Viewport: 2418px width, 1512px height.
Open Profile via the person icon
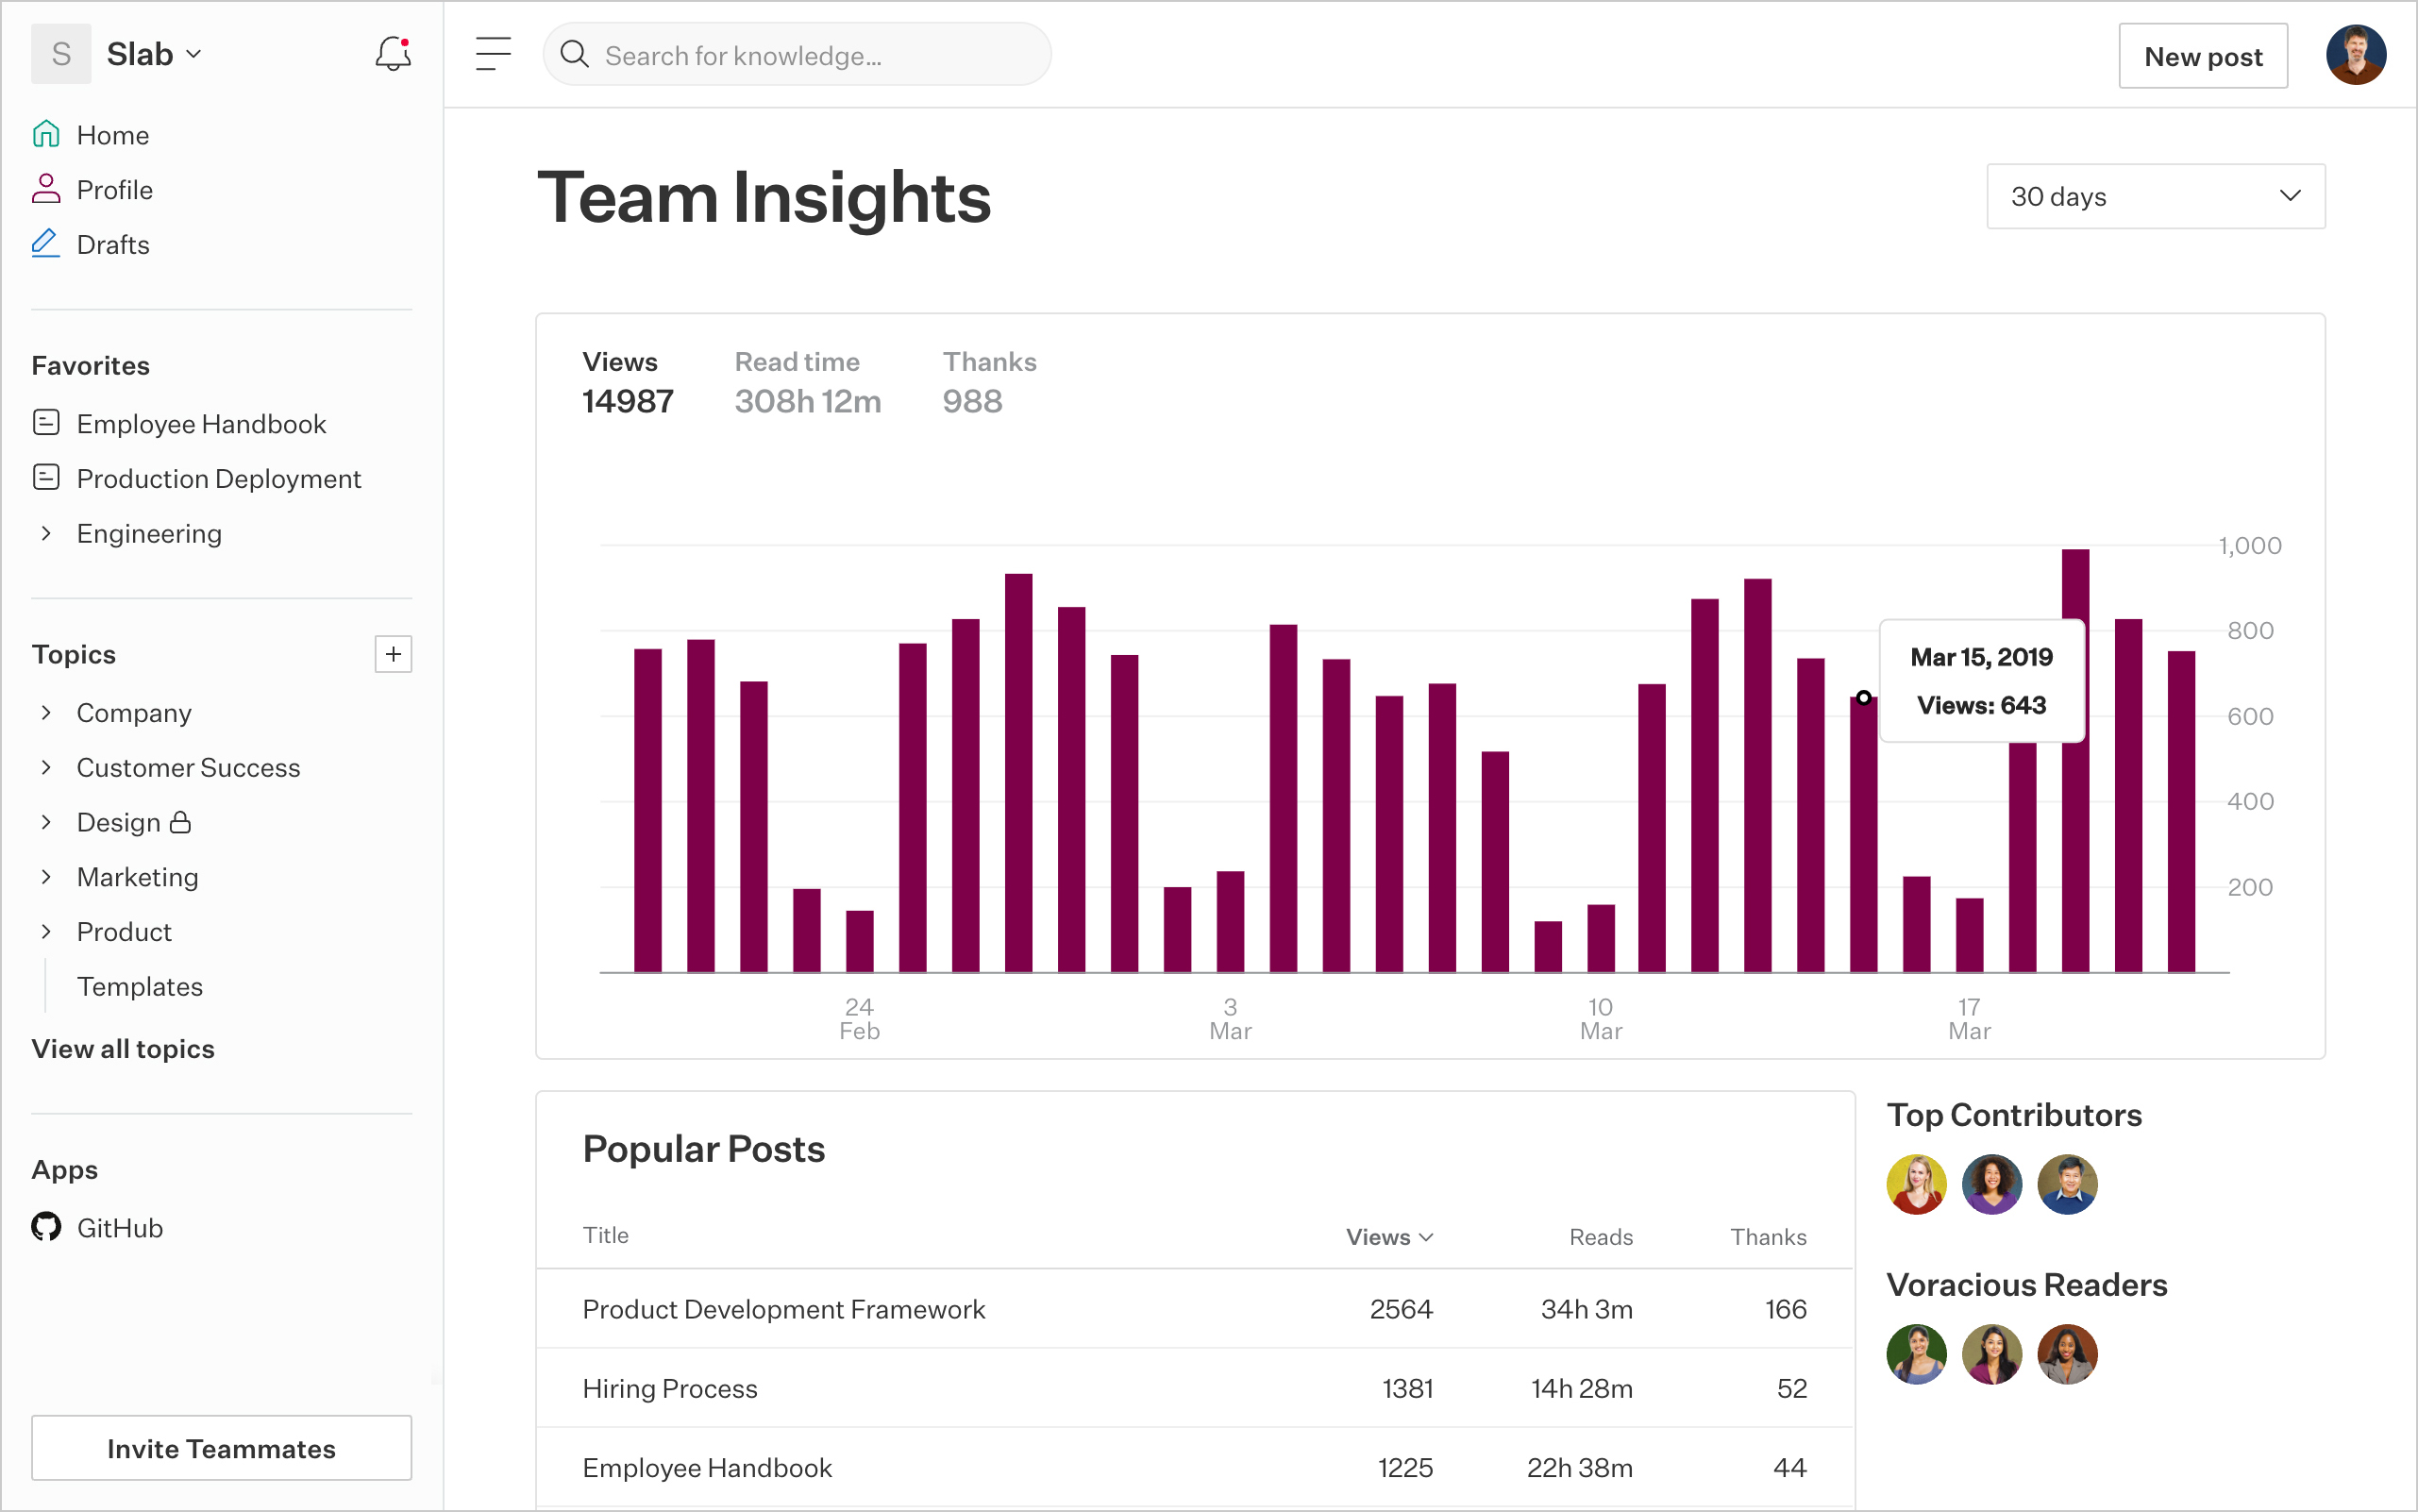coord(46,189)
